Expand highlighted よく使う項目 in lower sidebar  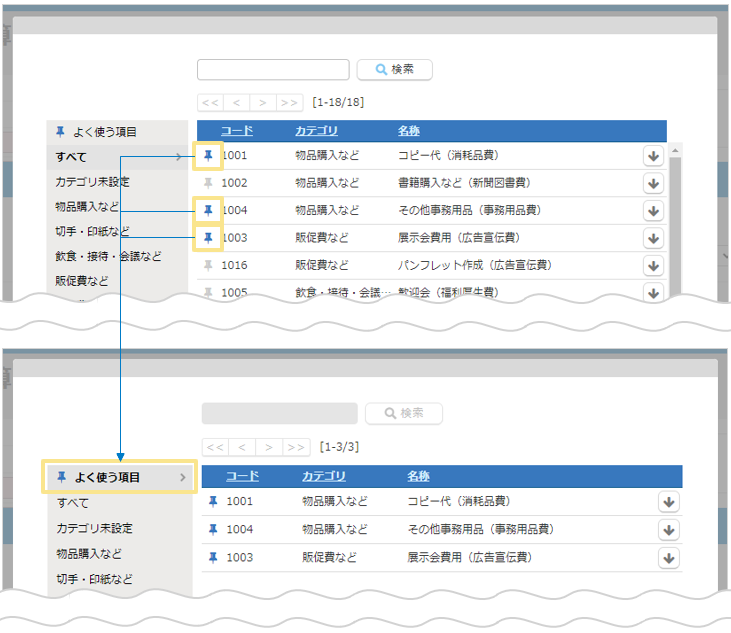coord(182,478)
